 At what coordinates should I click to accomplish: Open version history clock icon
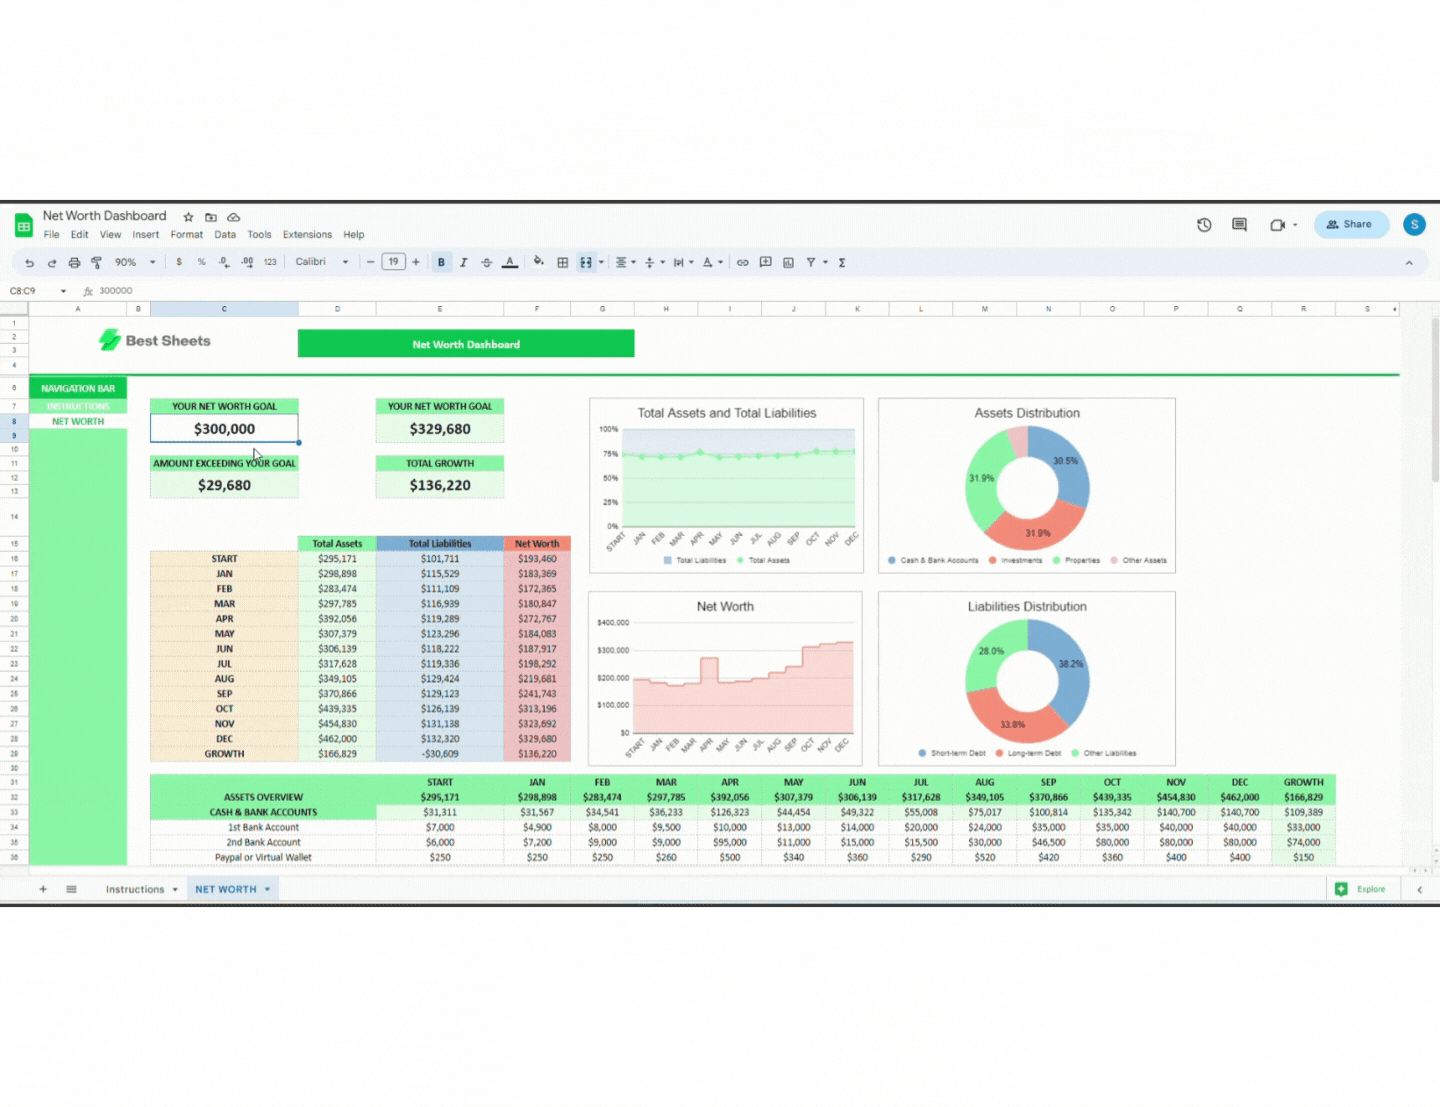click(1204, 225)
